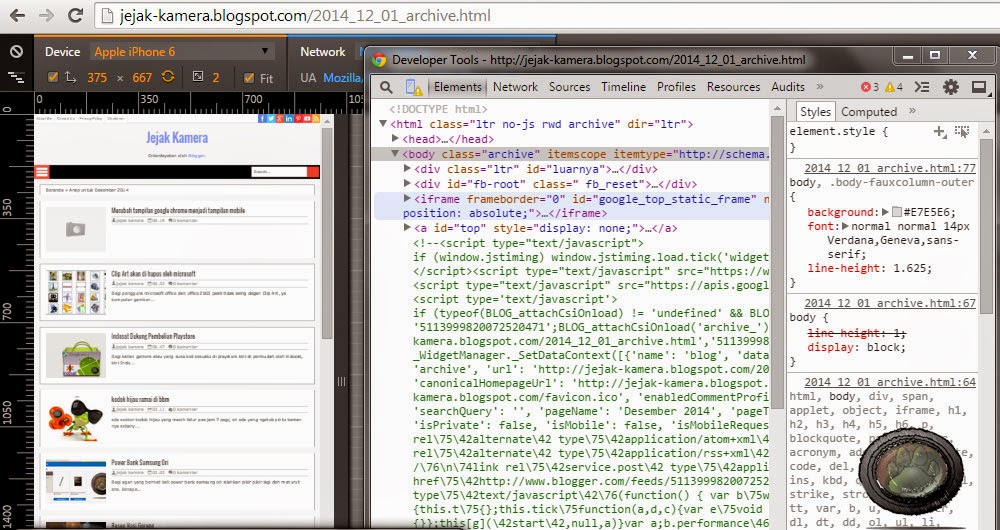Open DevTools settings gear
The width and height of the screenshot is (1000, 530).
951,87
